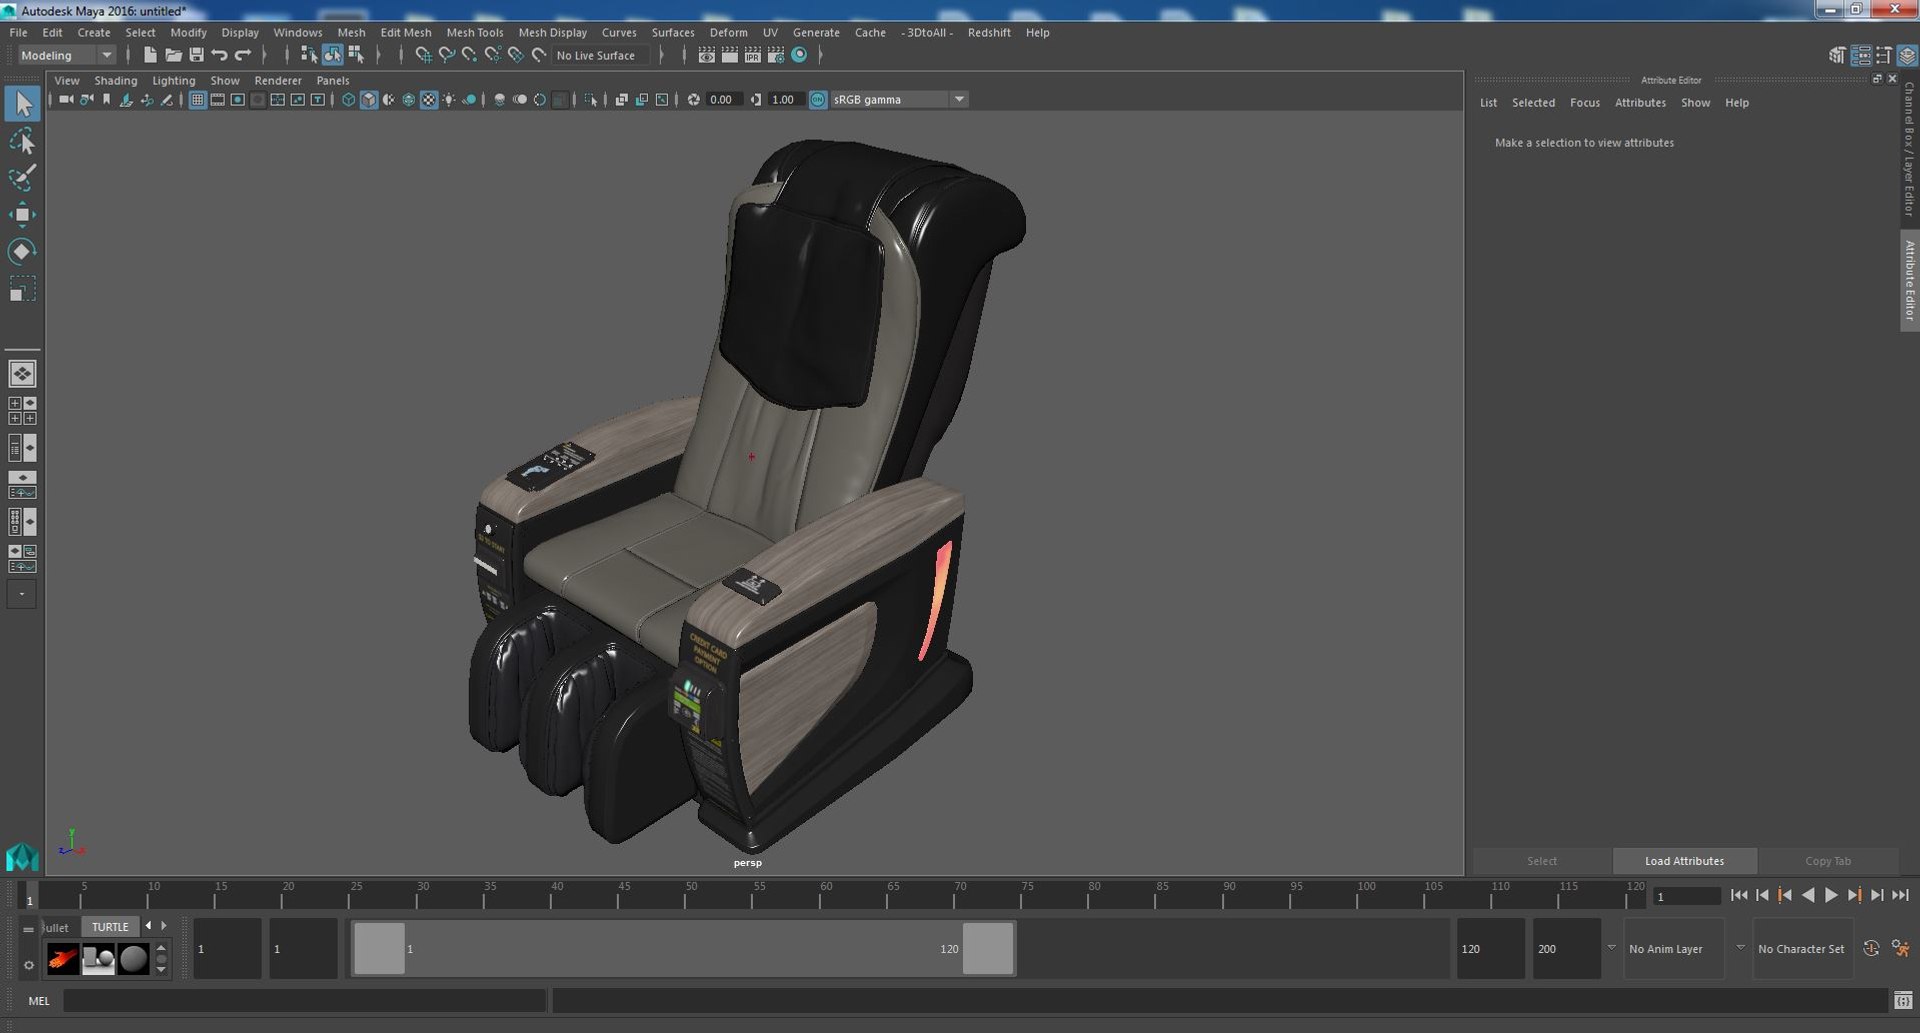Click the red fire shelf icon
This screenshot has width=1920, height=1033.
63,959
